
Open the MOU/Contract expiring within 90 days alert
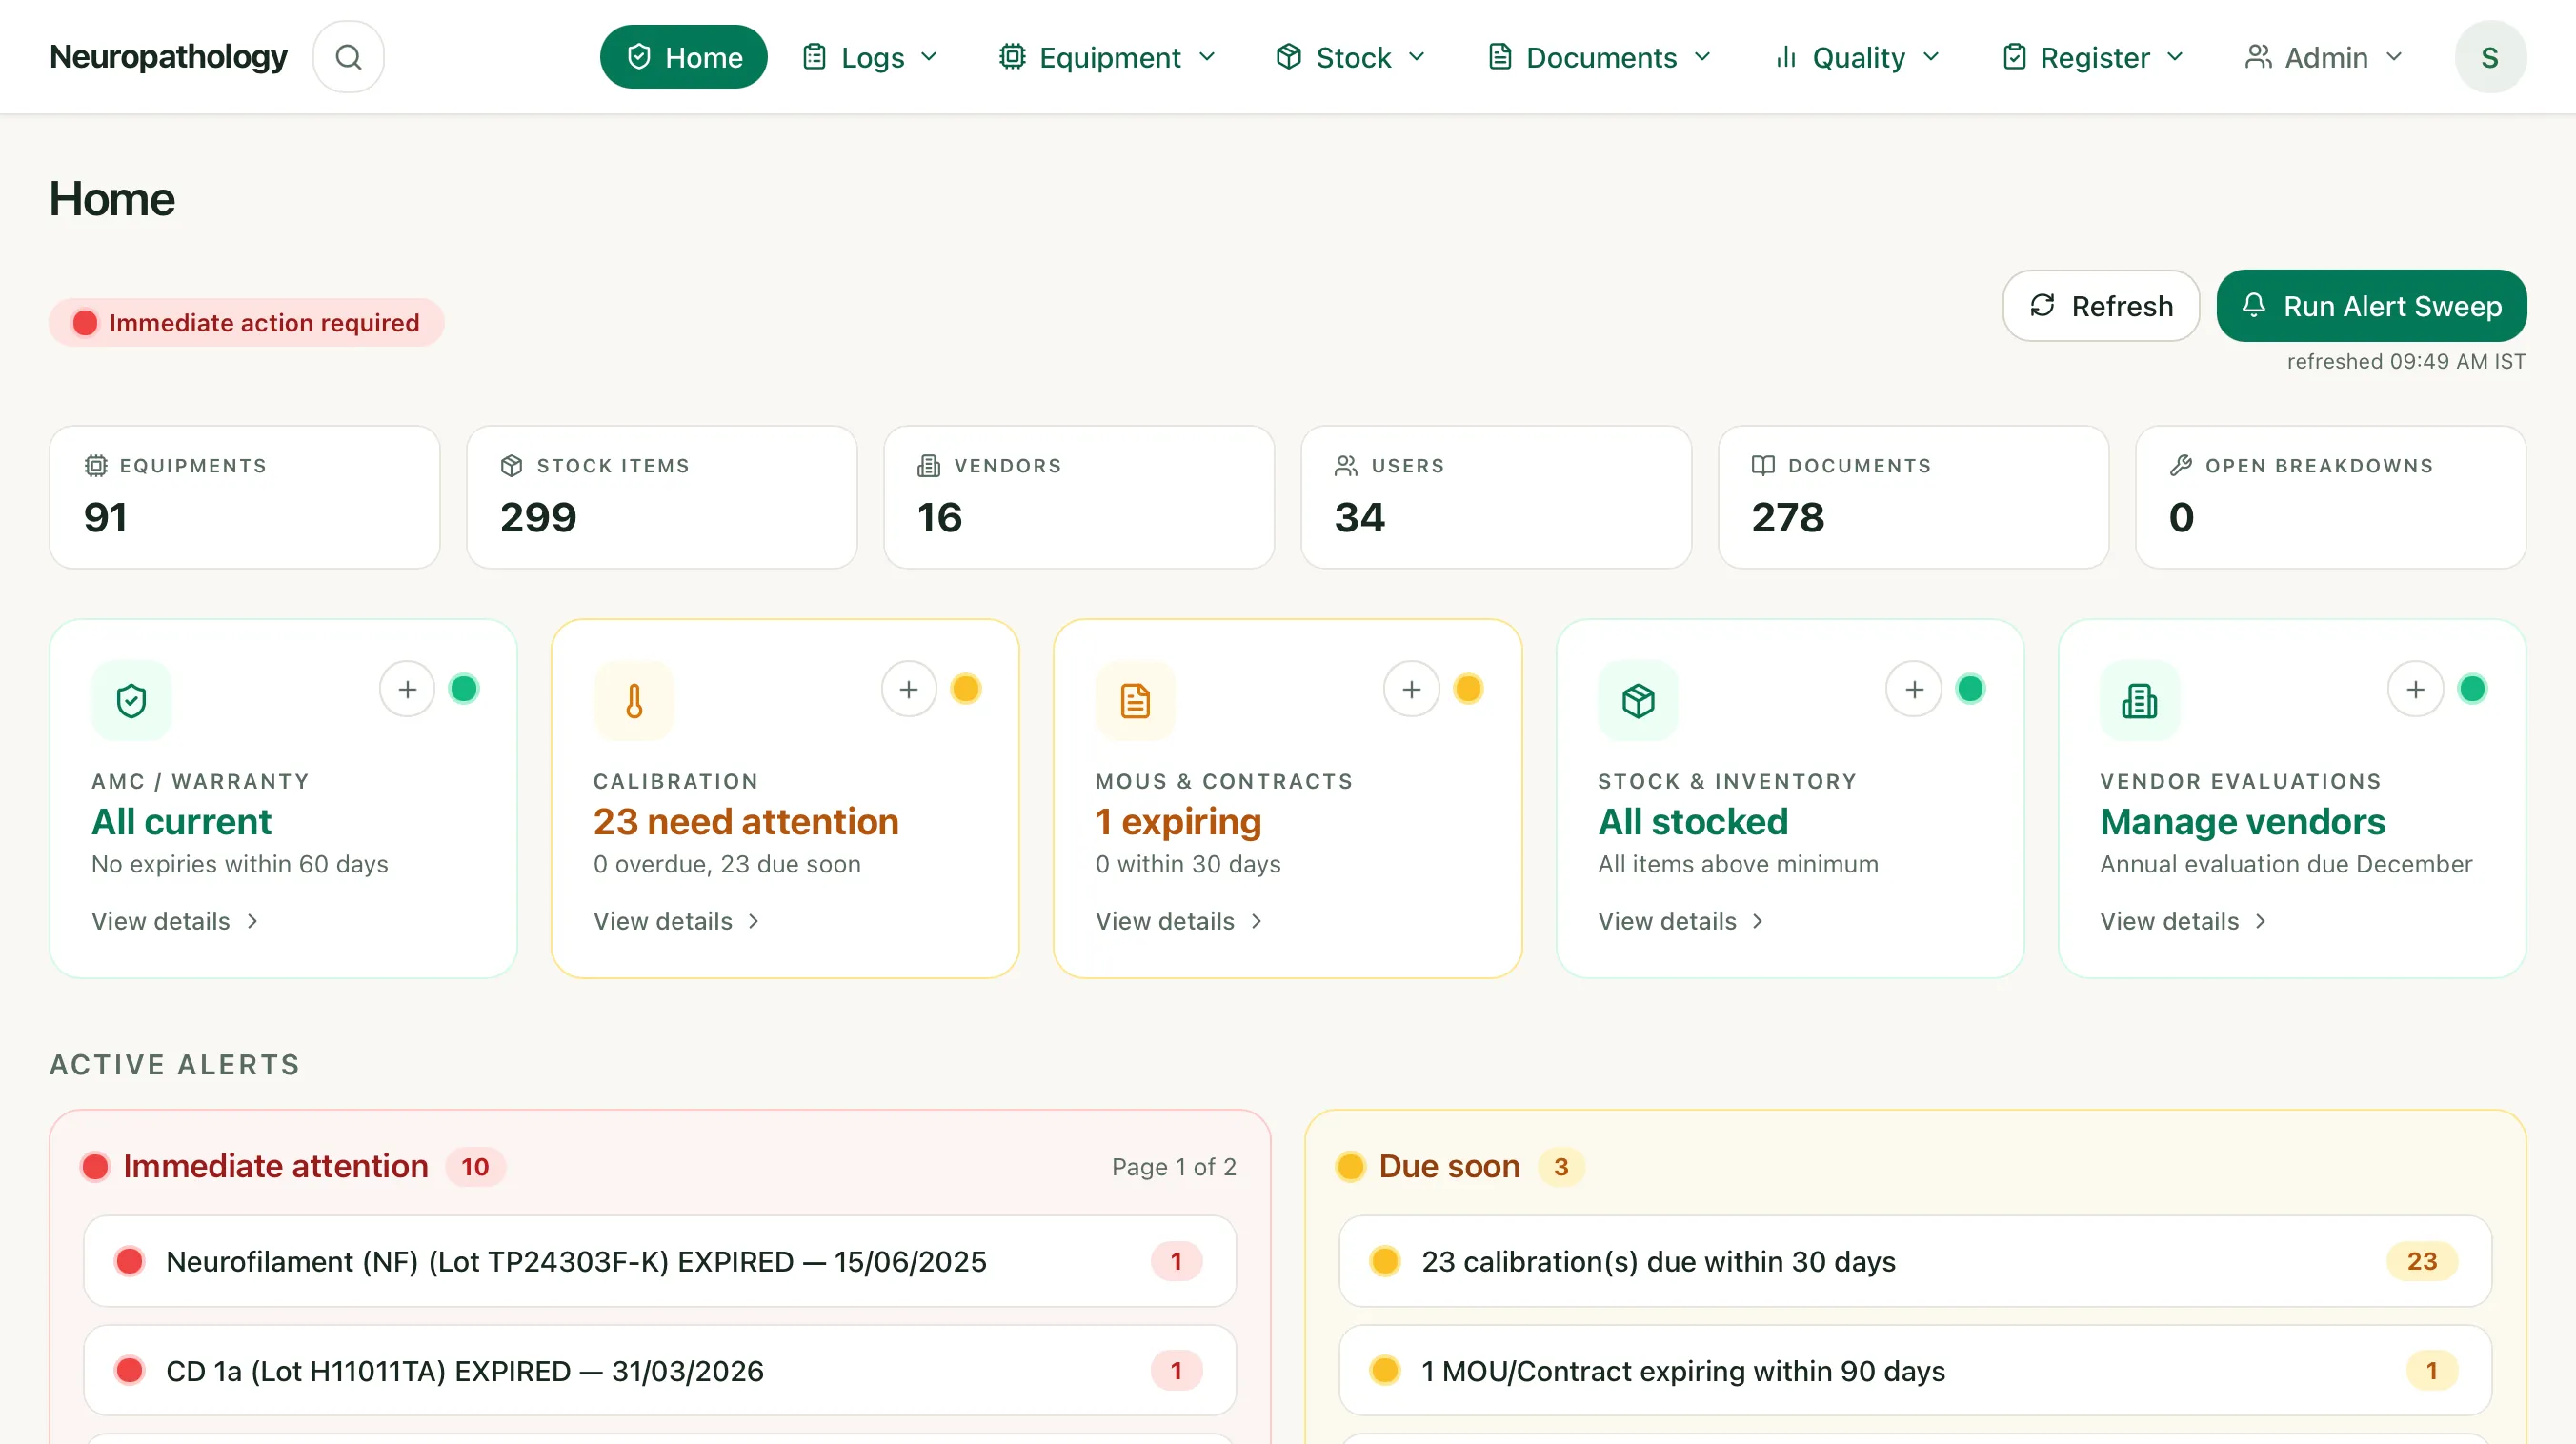coord(1915,1370)
